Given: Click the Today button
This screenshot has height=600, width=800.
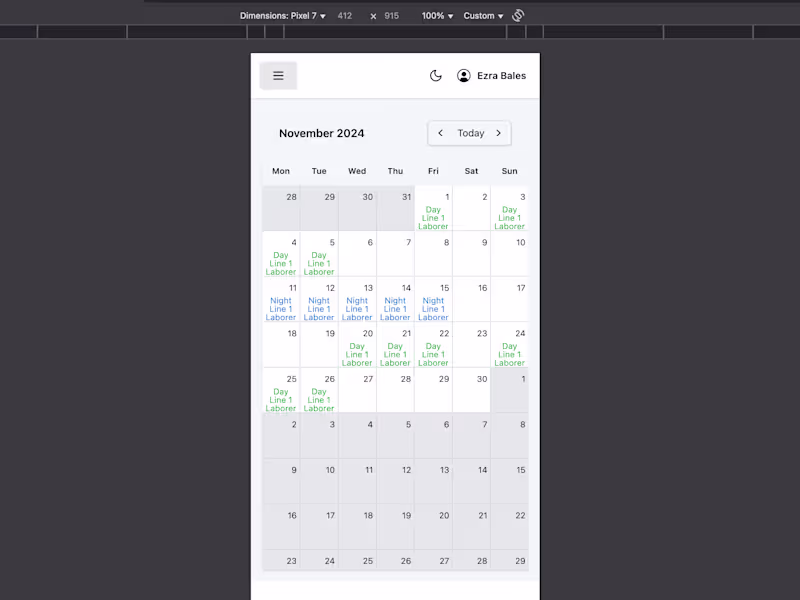Looking at the screenshot, I should pyautogui.click(x=470, y=133).
